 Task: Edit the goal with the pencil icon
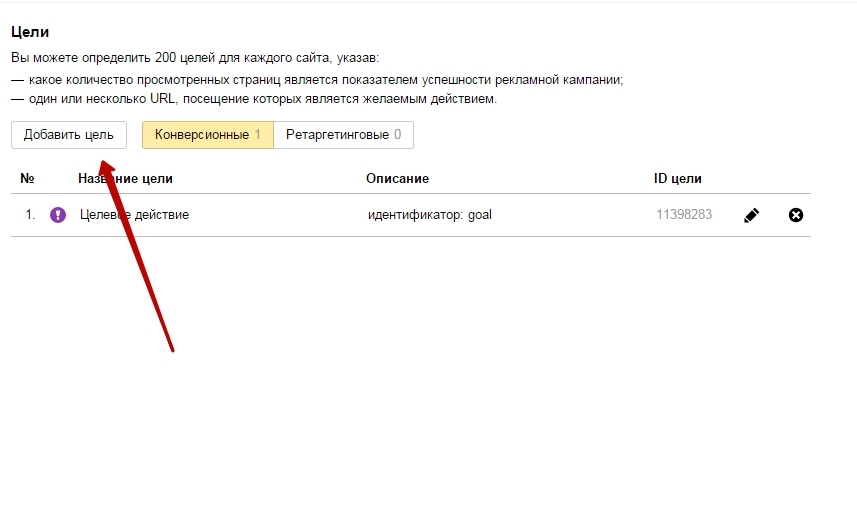tap(751, 215)
